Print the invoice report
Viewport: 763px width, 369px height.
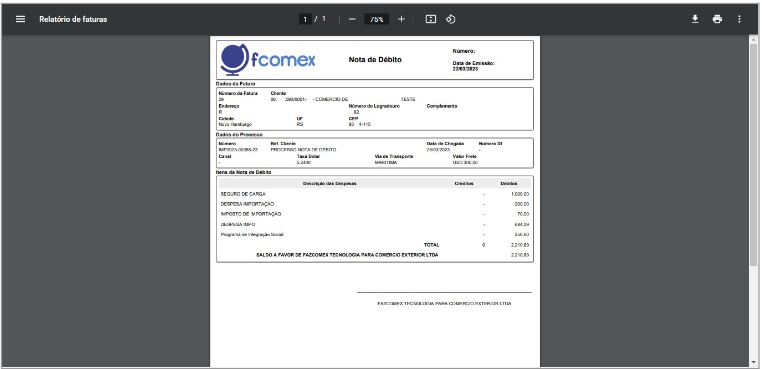(717, 19)
